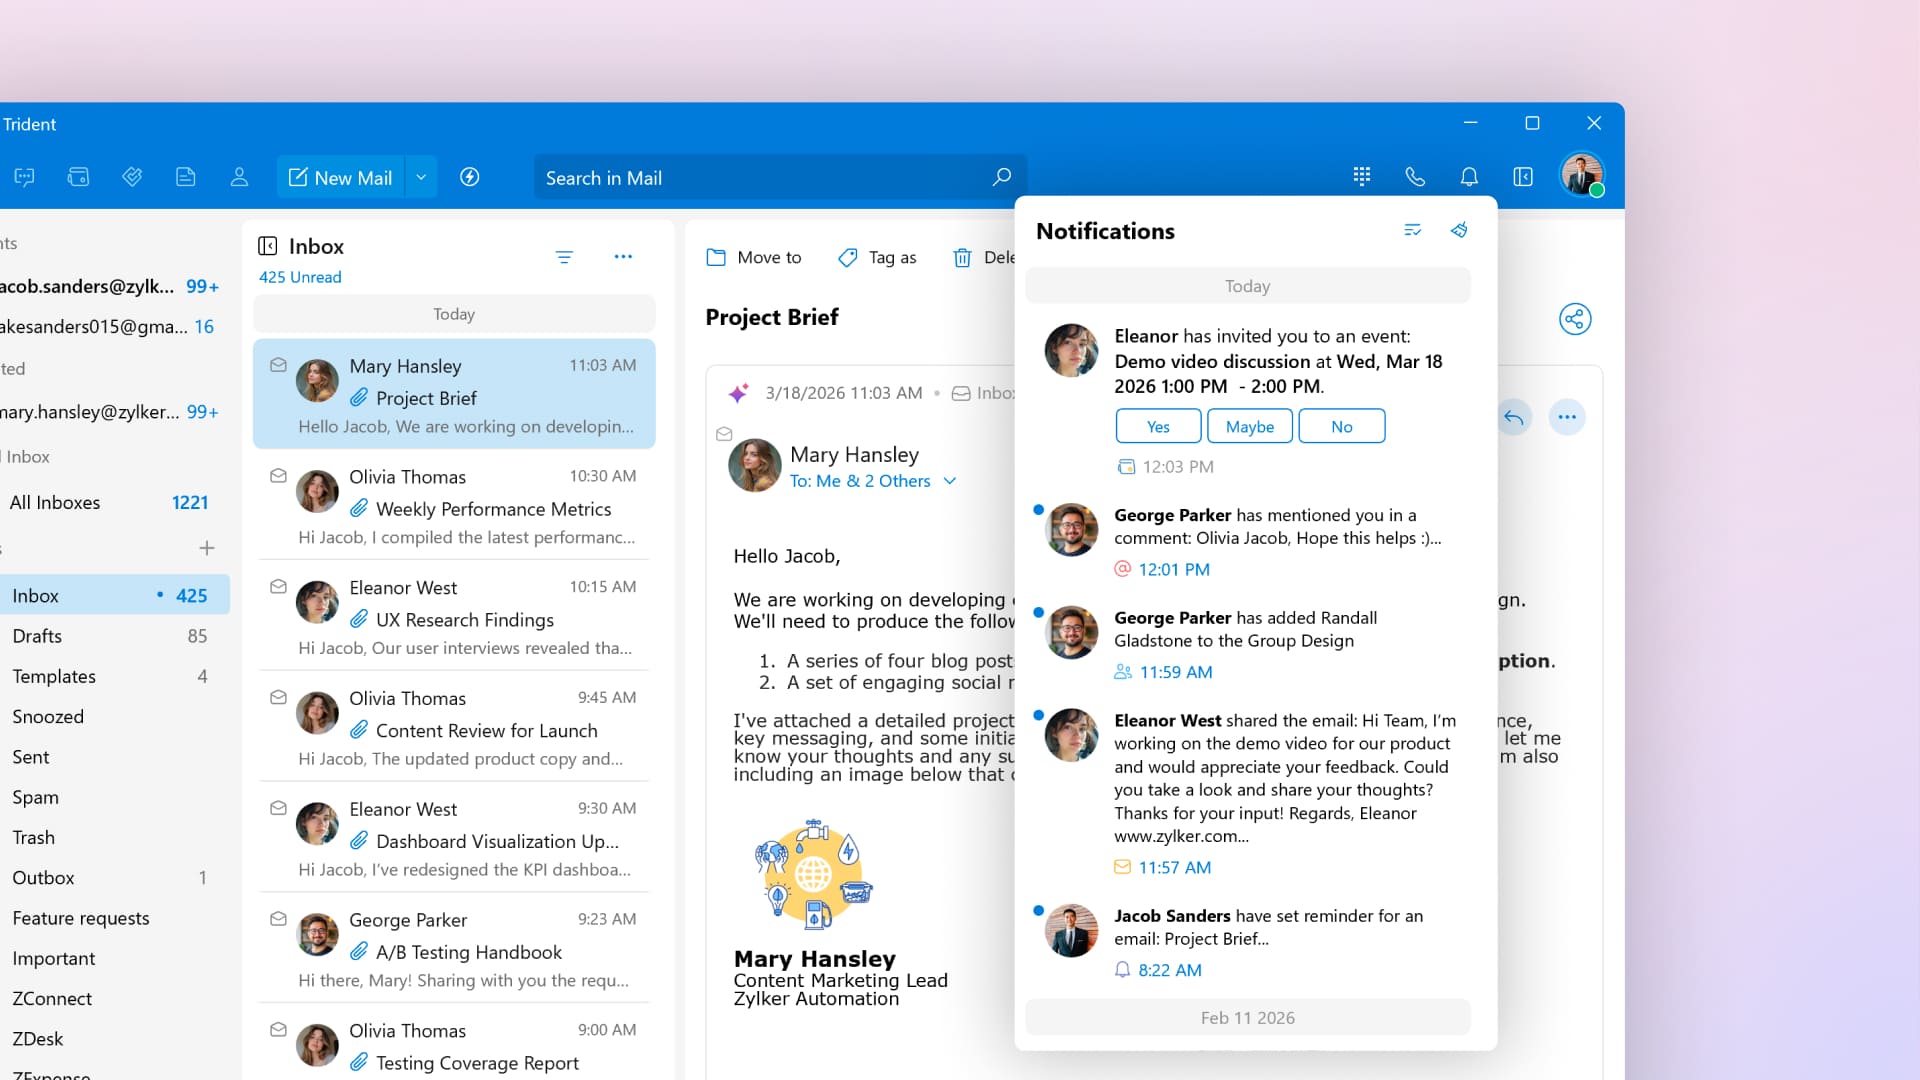Expand the To: Me & 2 Others recipients
The width and height of the screenshot is (1920, 1080).
pyautogui.click(x=949, y=481)
